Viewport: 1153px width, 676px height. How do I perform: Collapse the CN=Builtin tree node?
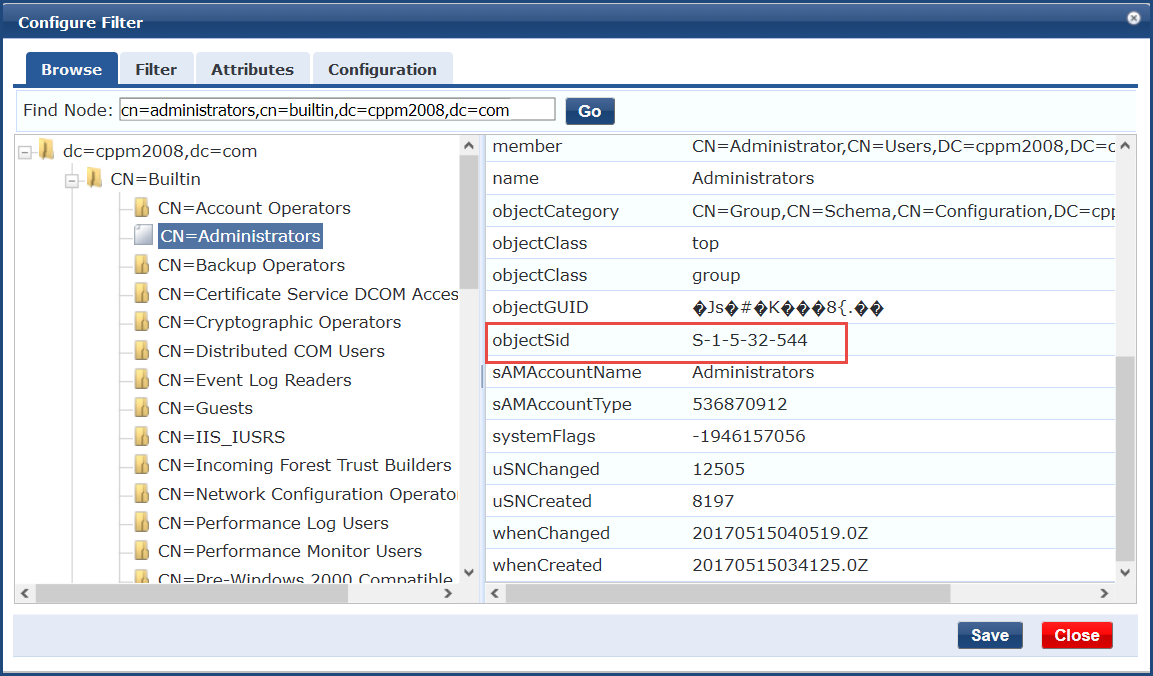(x=72, y=180)
